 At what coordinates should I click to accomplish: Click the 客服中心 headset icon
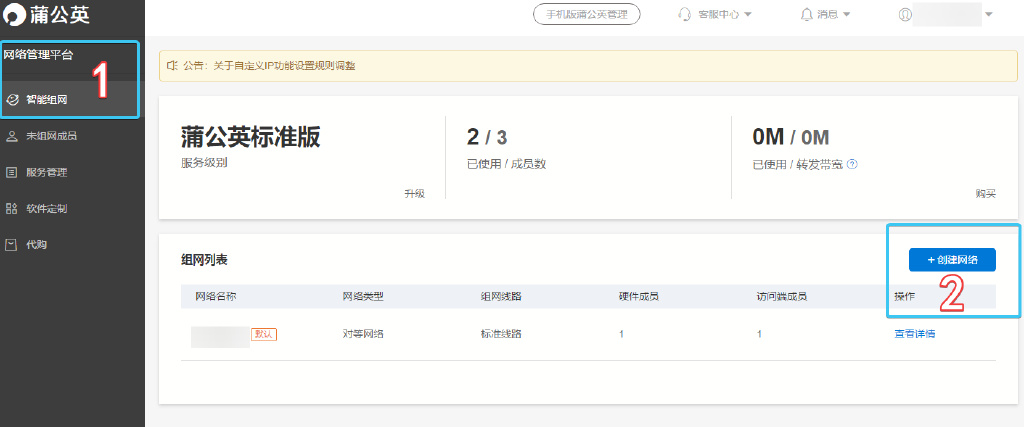point(685,14)
